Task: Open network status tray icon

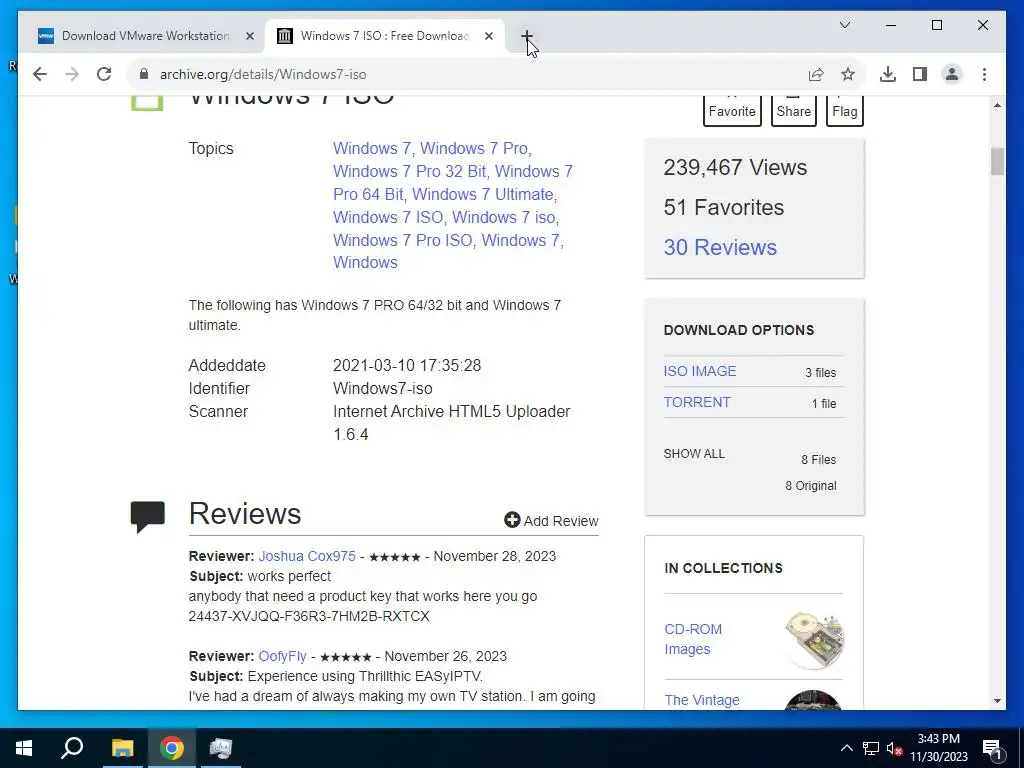Action: click(871, 748)
